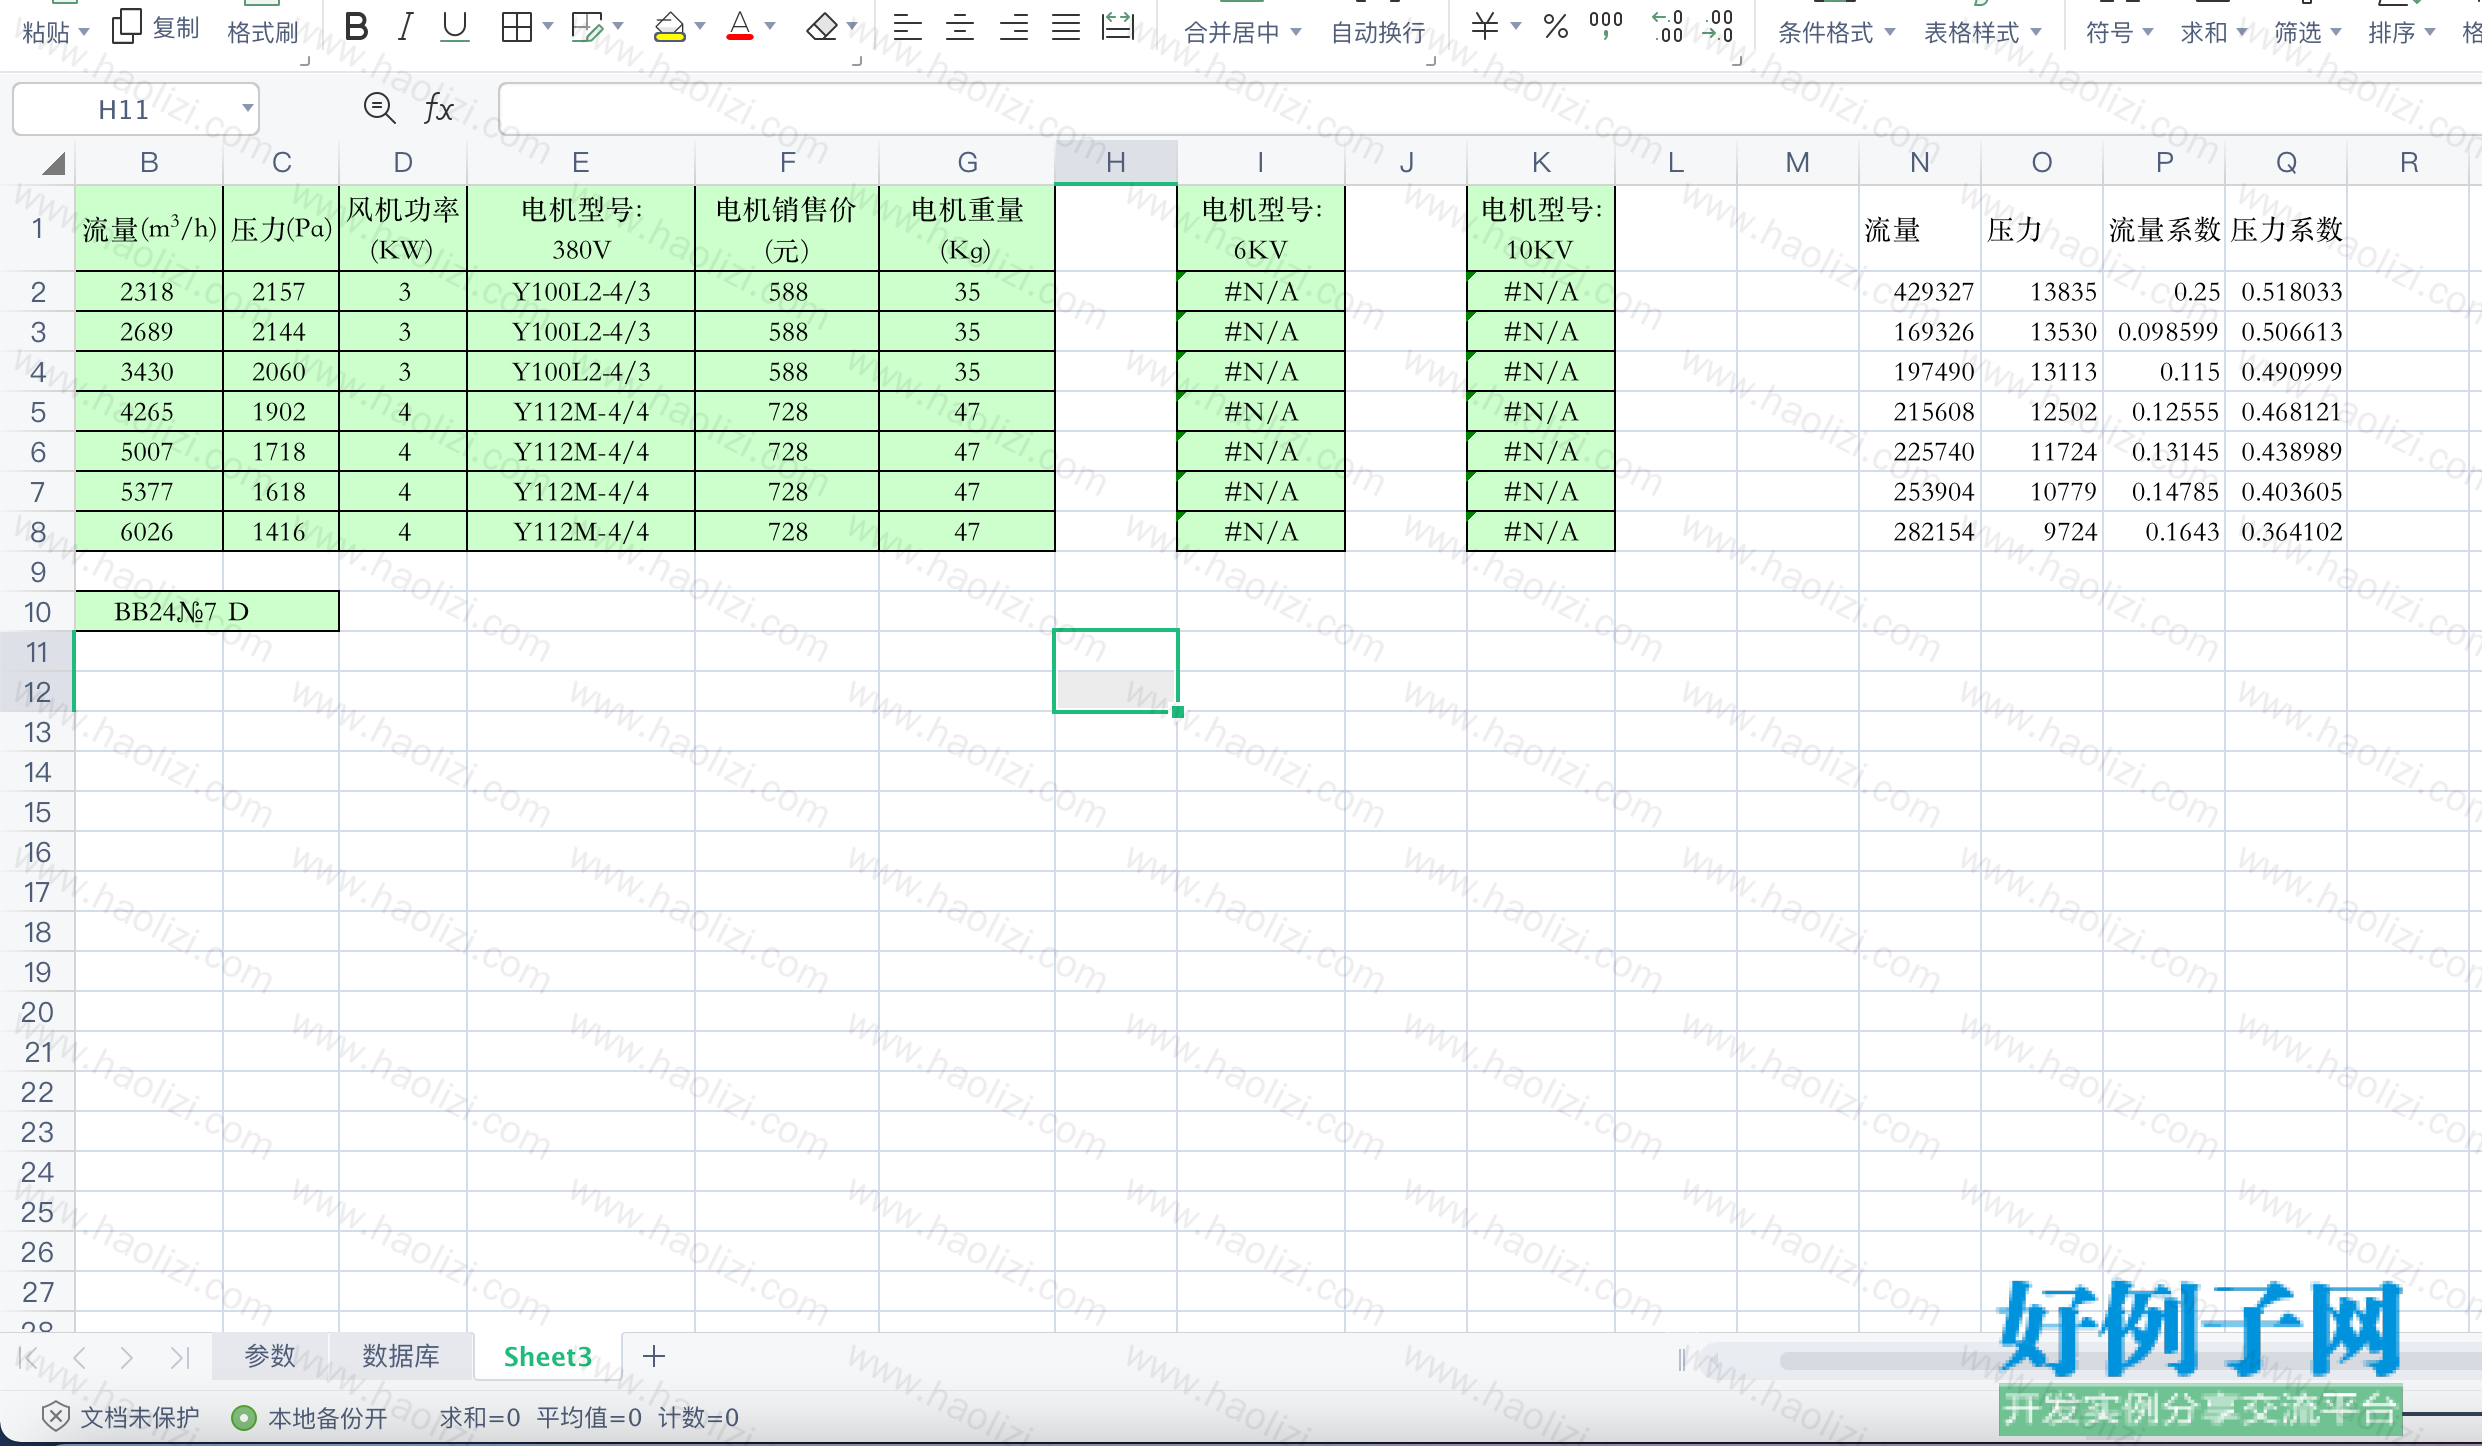The height and width of the screenshot is (1446, 2482).
Task: Click the document unprotected shield icon
Action: 55,1416
